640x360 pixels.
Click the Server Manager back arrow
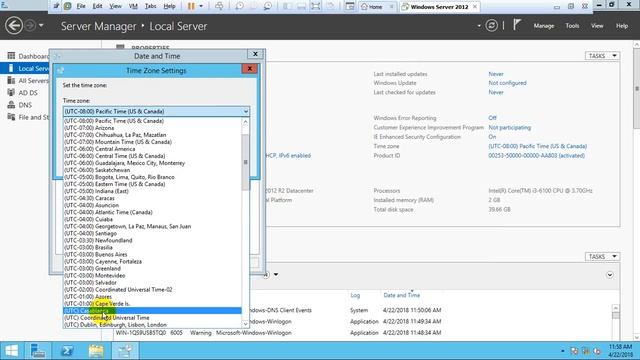pos(13,26)
